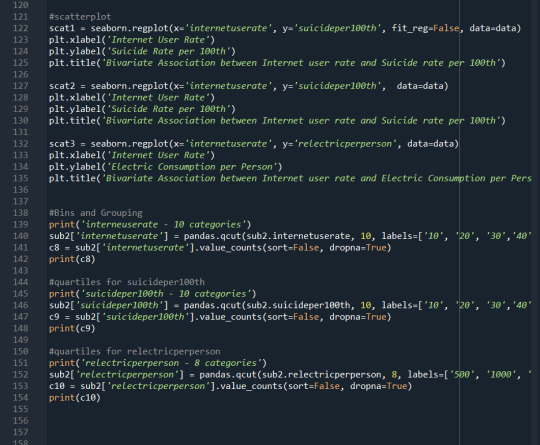Image resolution: width=540 pixels, height=445 pixels.
Task: Click '#quartiles for suicideper100th' comment
Action: point(127,282)
